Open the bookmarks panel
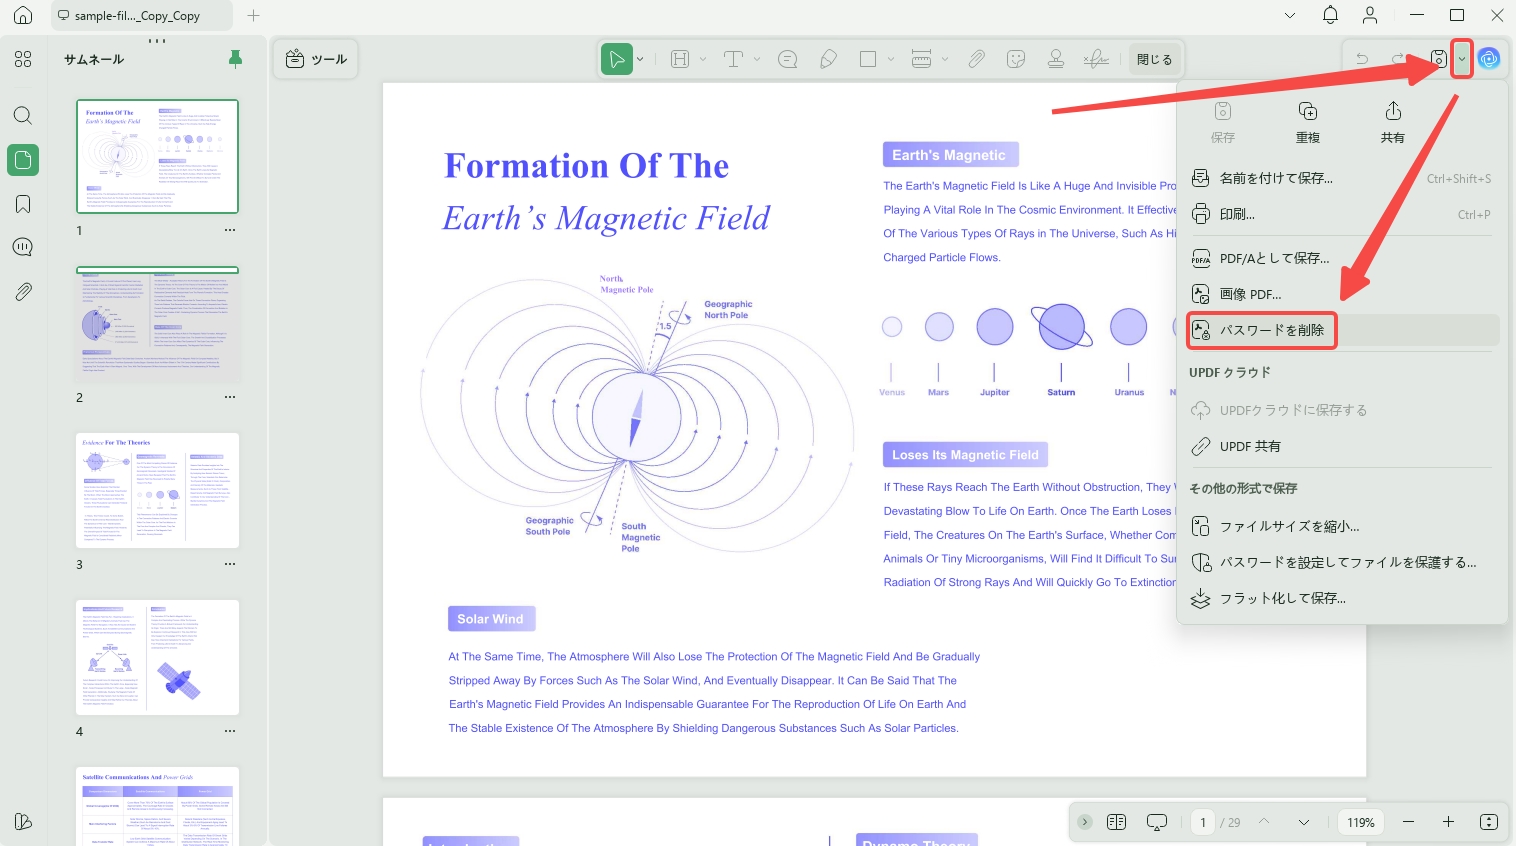Viewport: 1516px width, 846px height. tap(23, 204)
